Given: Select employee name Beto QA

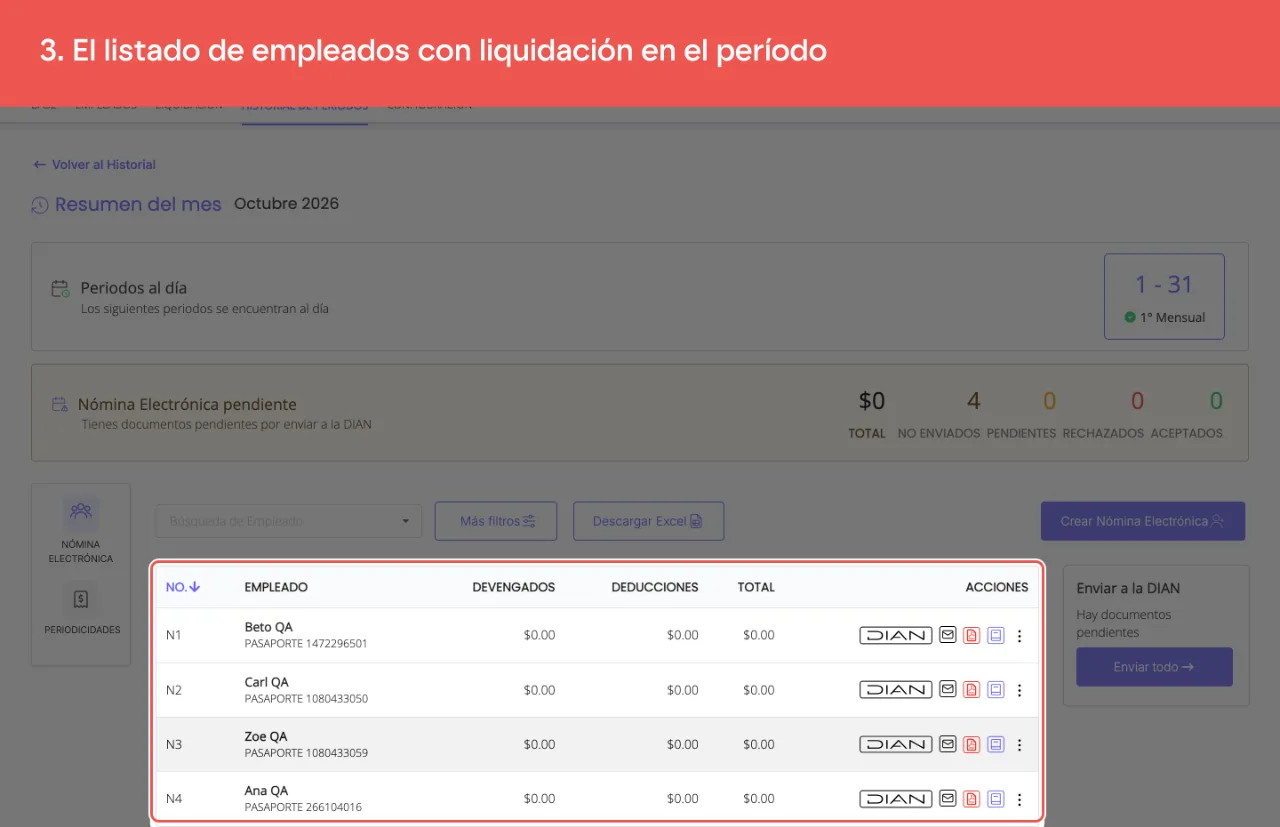Looking at the screenshot, I should click(x=268, y=627).
